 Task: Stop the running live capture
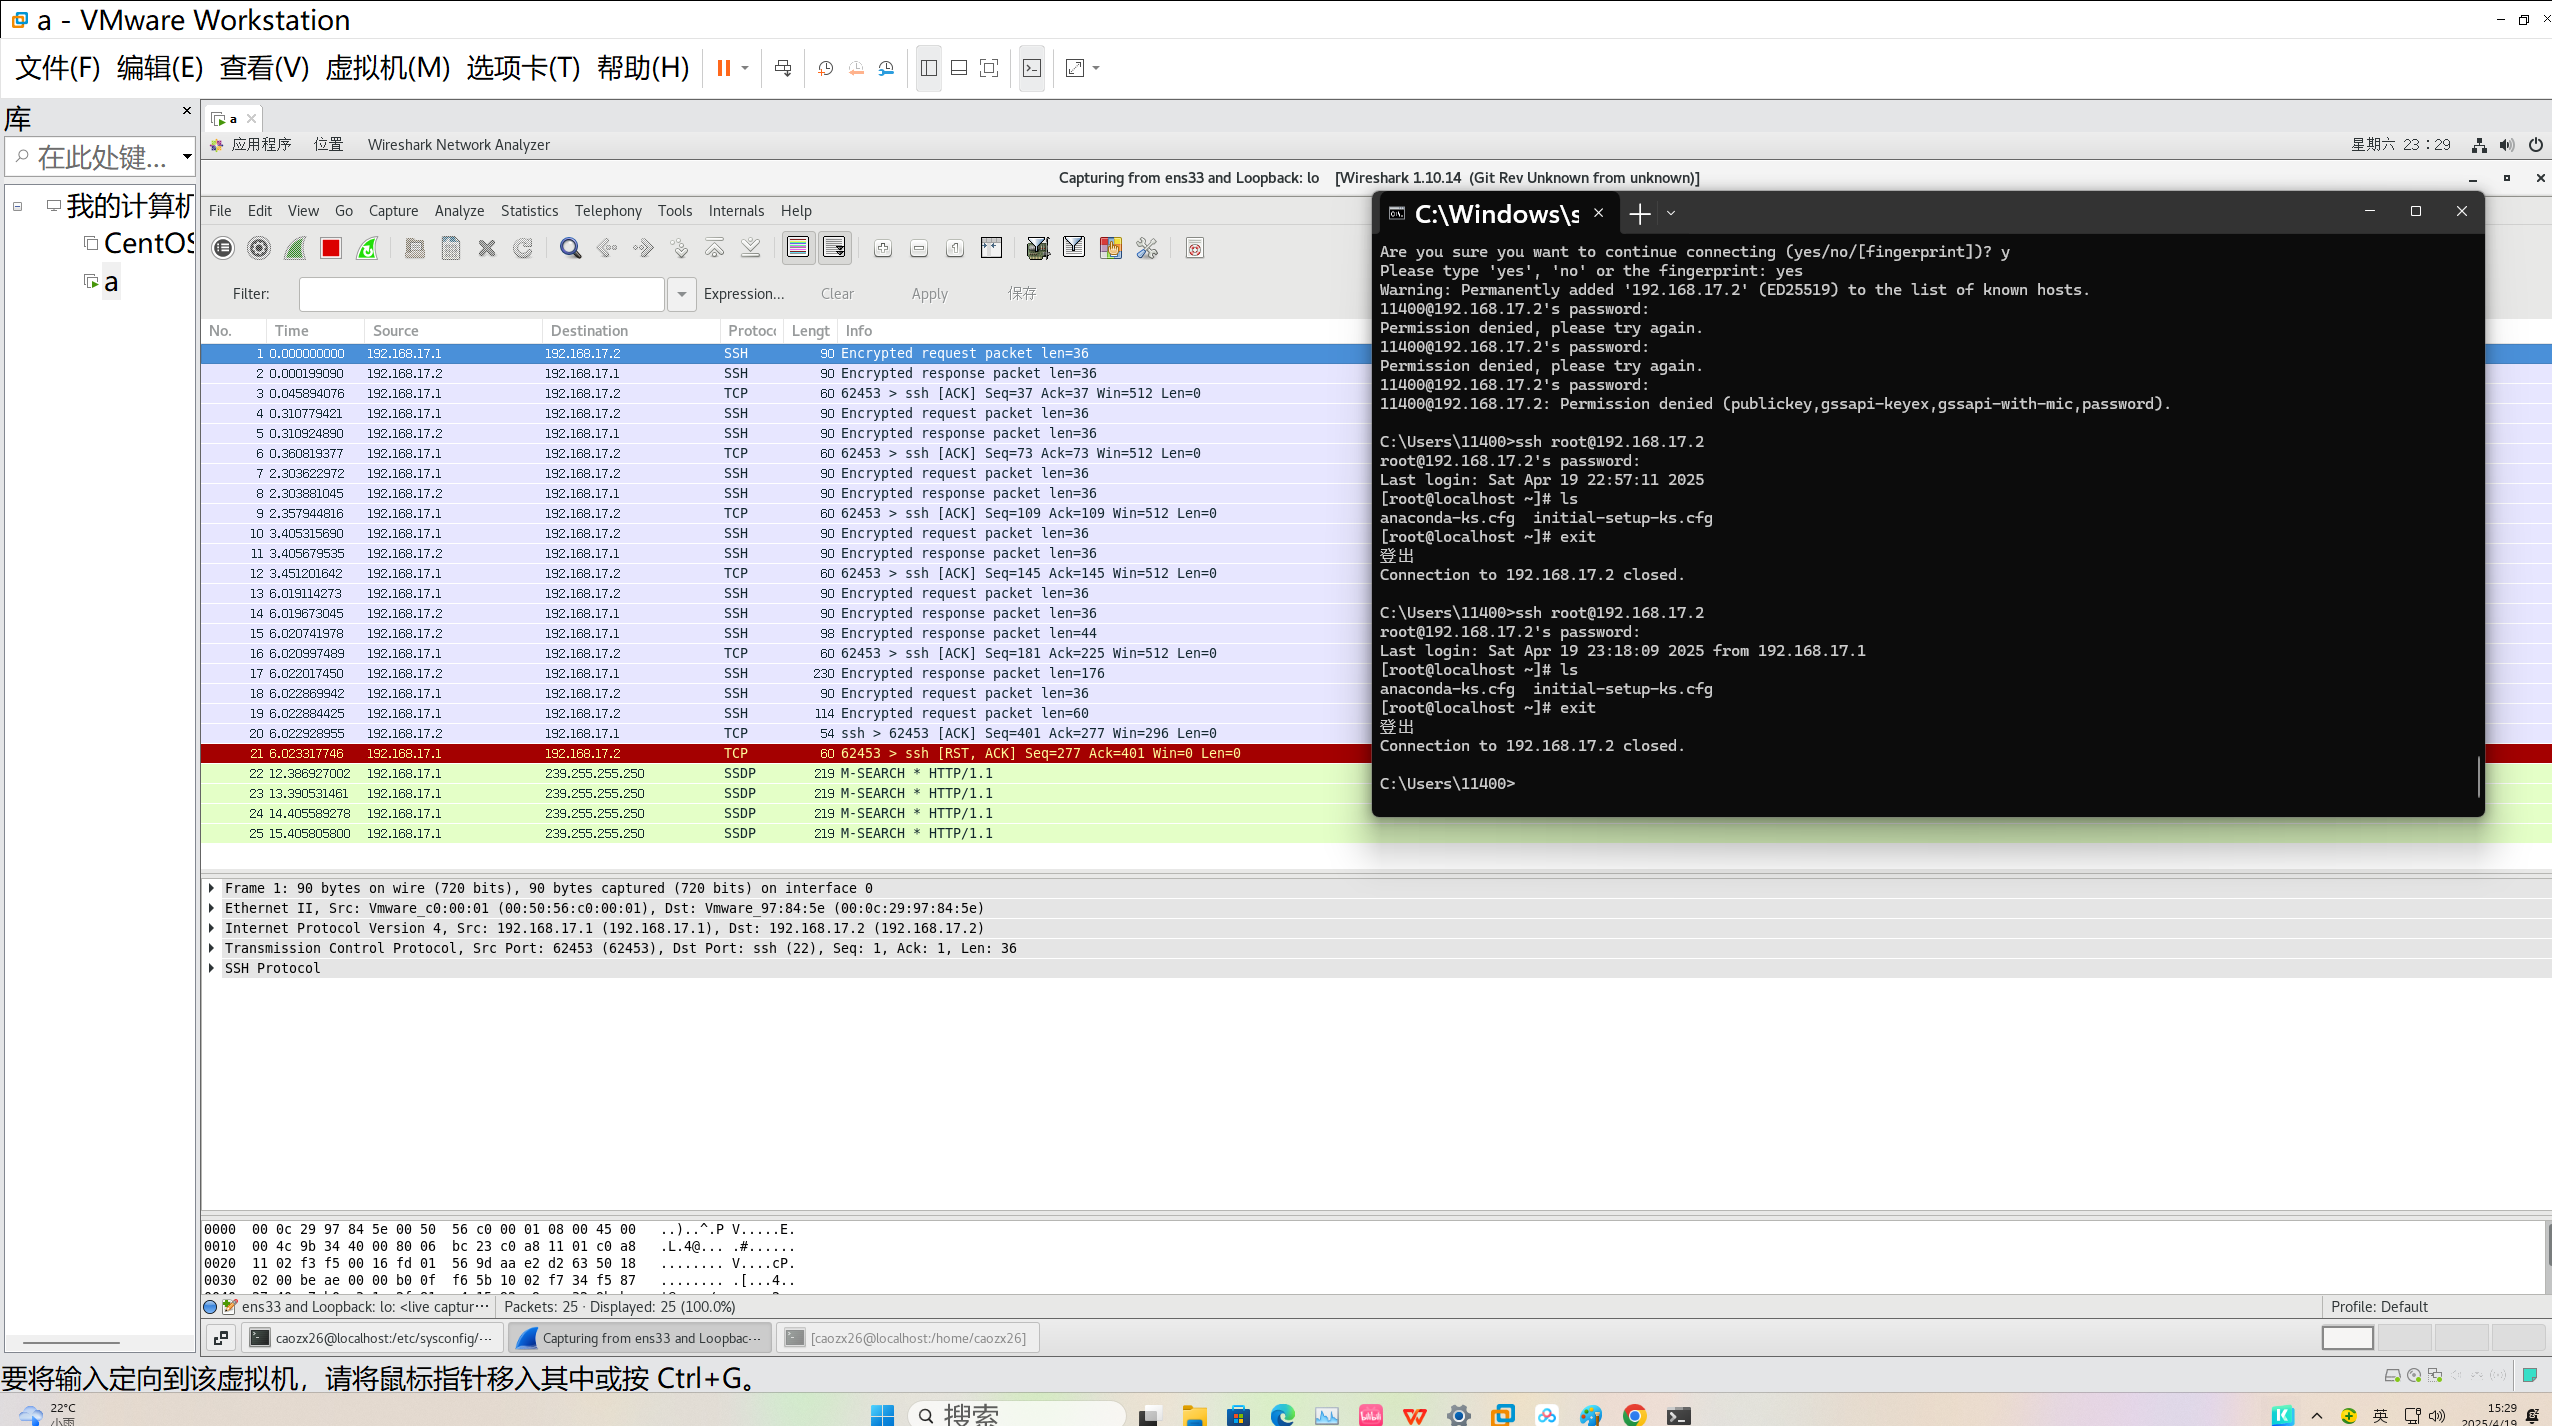click(331, 248)
